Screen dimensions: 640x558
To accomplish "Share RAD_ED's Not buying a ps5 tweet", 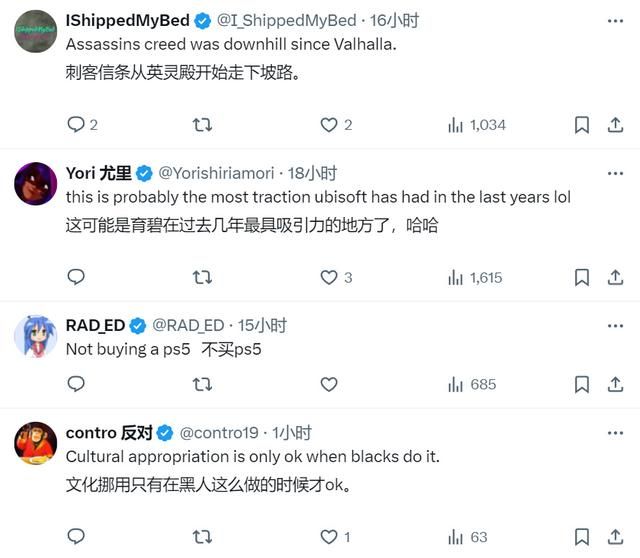I will [x=614, y=384].
